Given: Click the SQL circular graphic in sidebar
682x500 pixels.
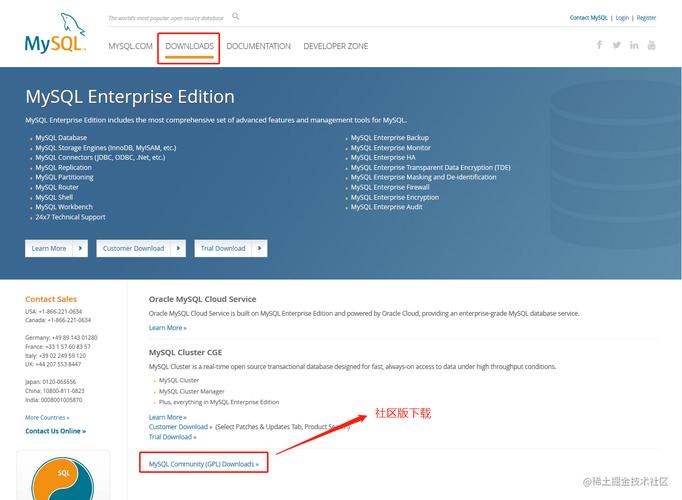Looking at the screenshot, I should tap(63, 478).
